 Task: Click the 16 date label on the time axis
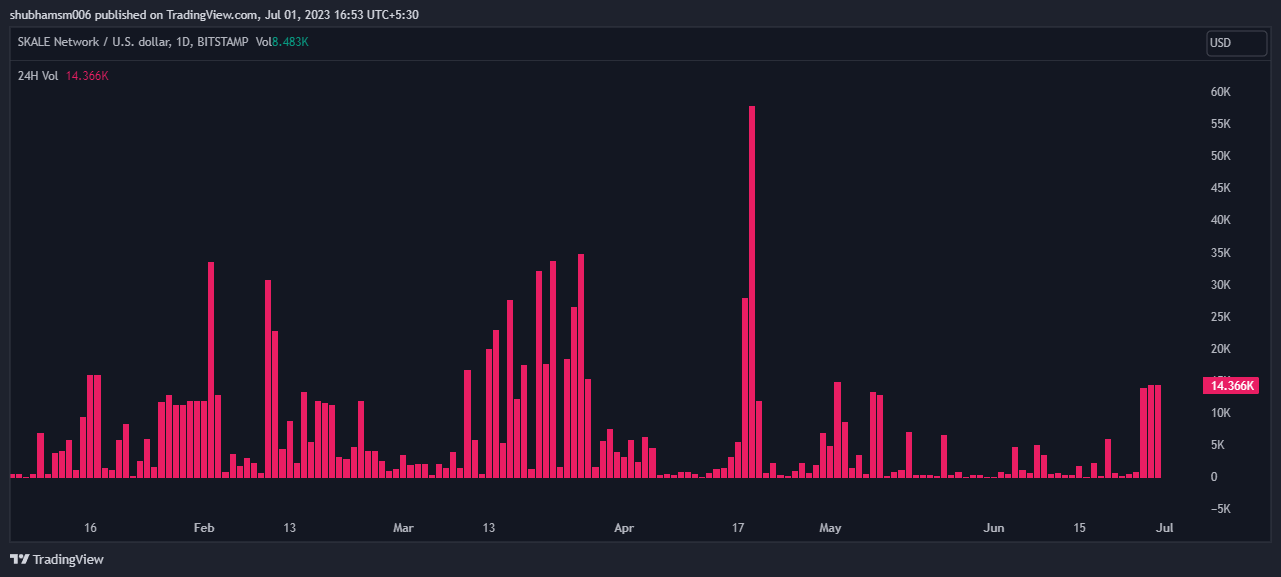[91, 527]
